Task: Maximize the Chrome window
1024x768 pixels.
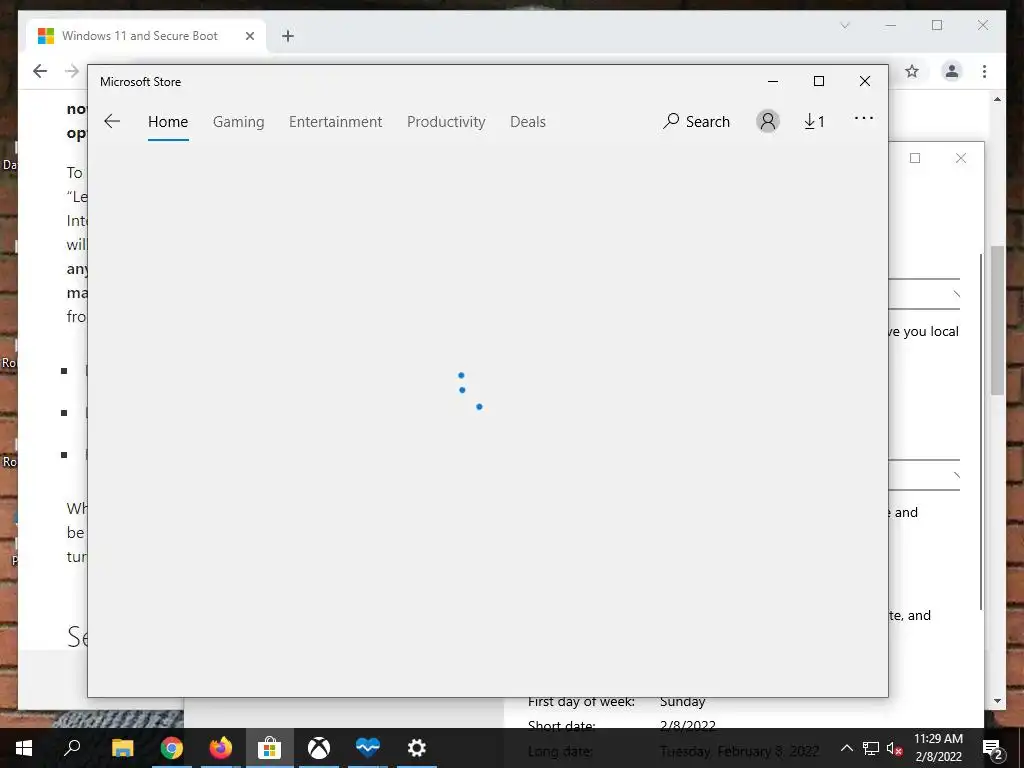Action: [937, 25]
